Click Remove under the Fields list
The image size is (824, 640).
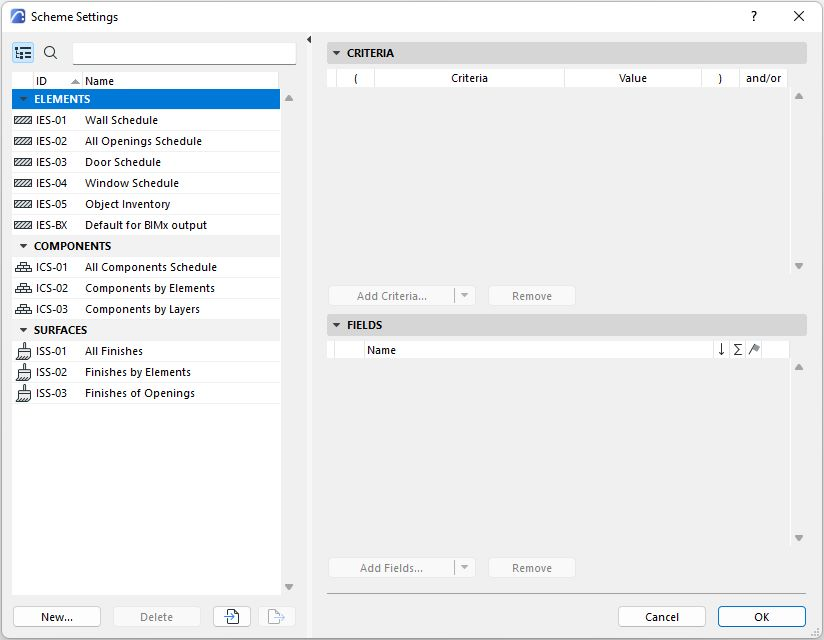pyautogui.click(x=532, y=567)
